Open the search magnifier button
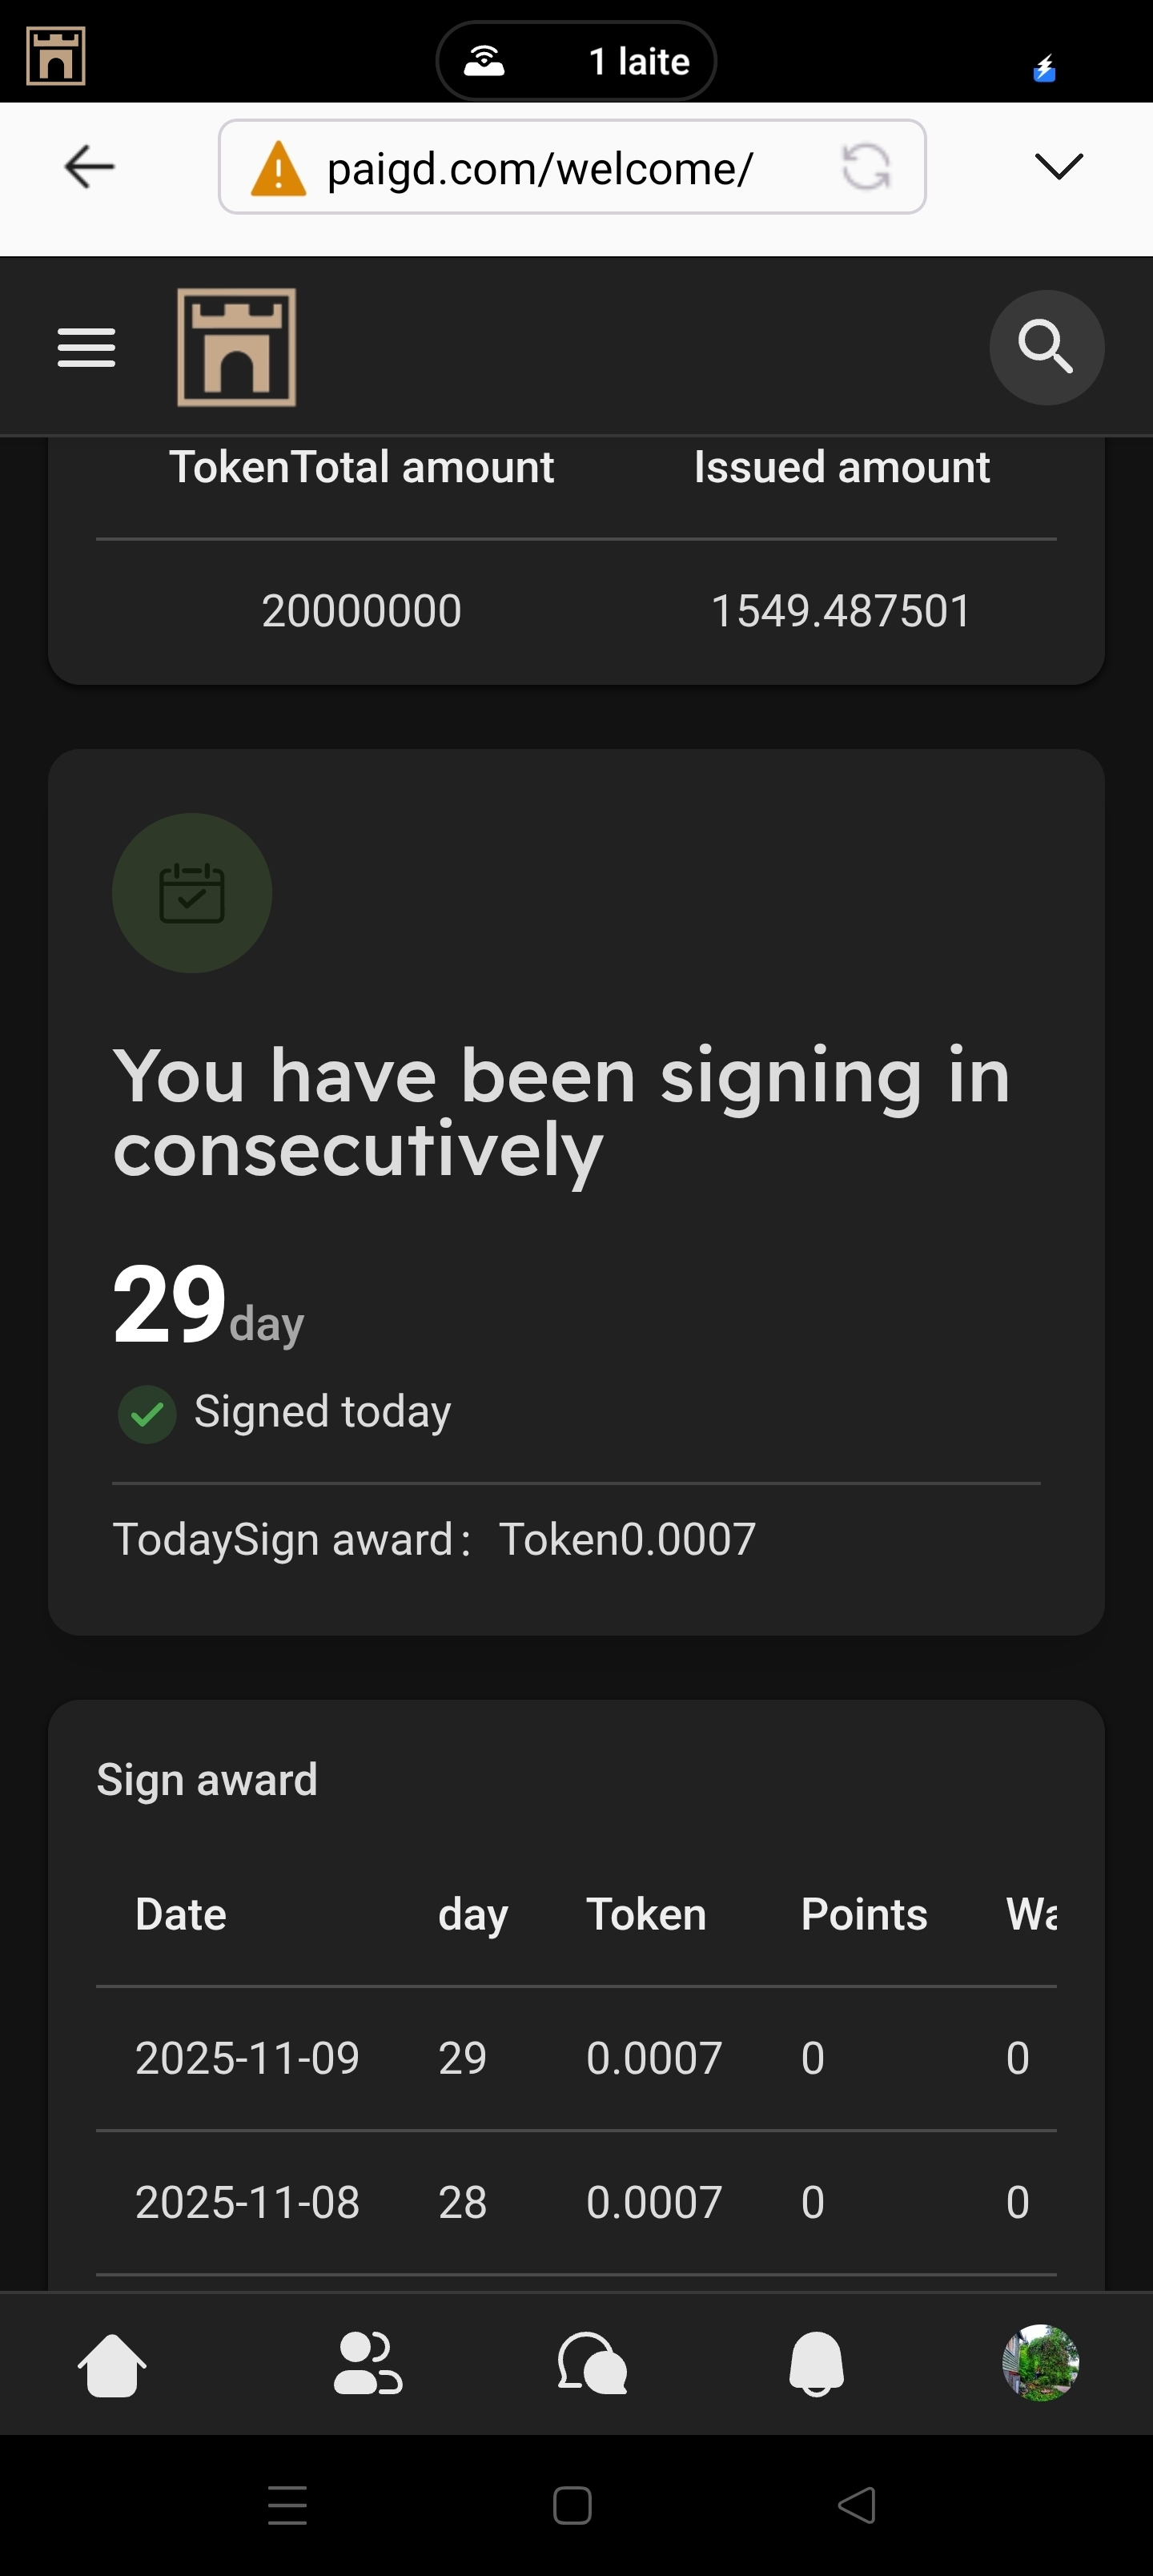Viewport: 1153px width, 2576px height. pyautogui.click(x=1046, y=348)
